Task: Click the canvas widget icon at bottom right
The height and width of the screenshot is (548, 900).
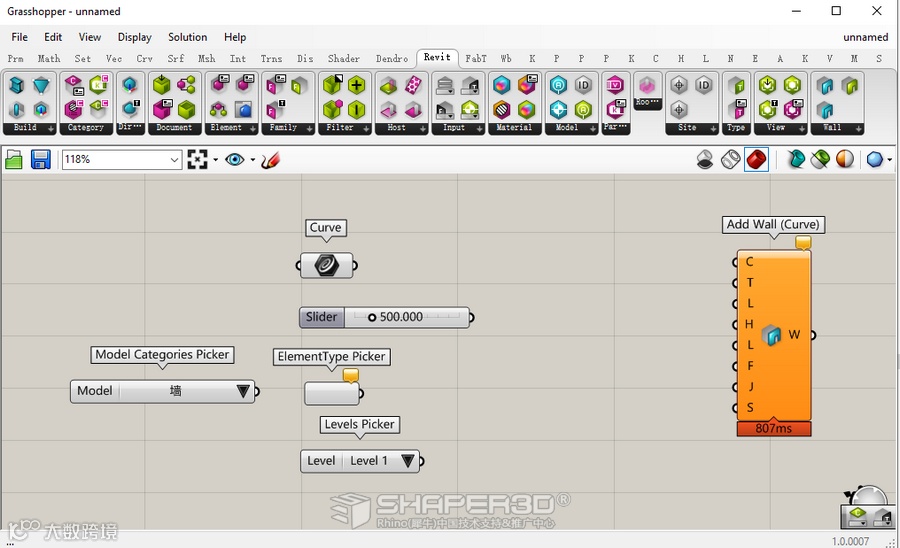Action: coord(868,508)
